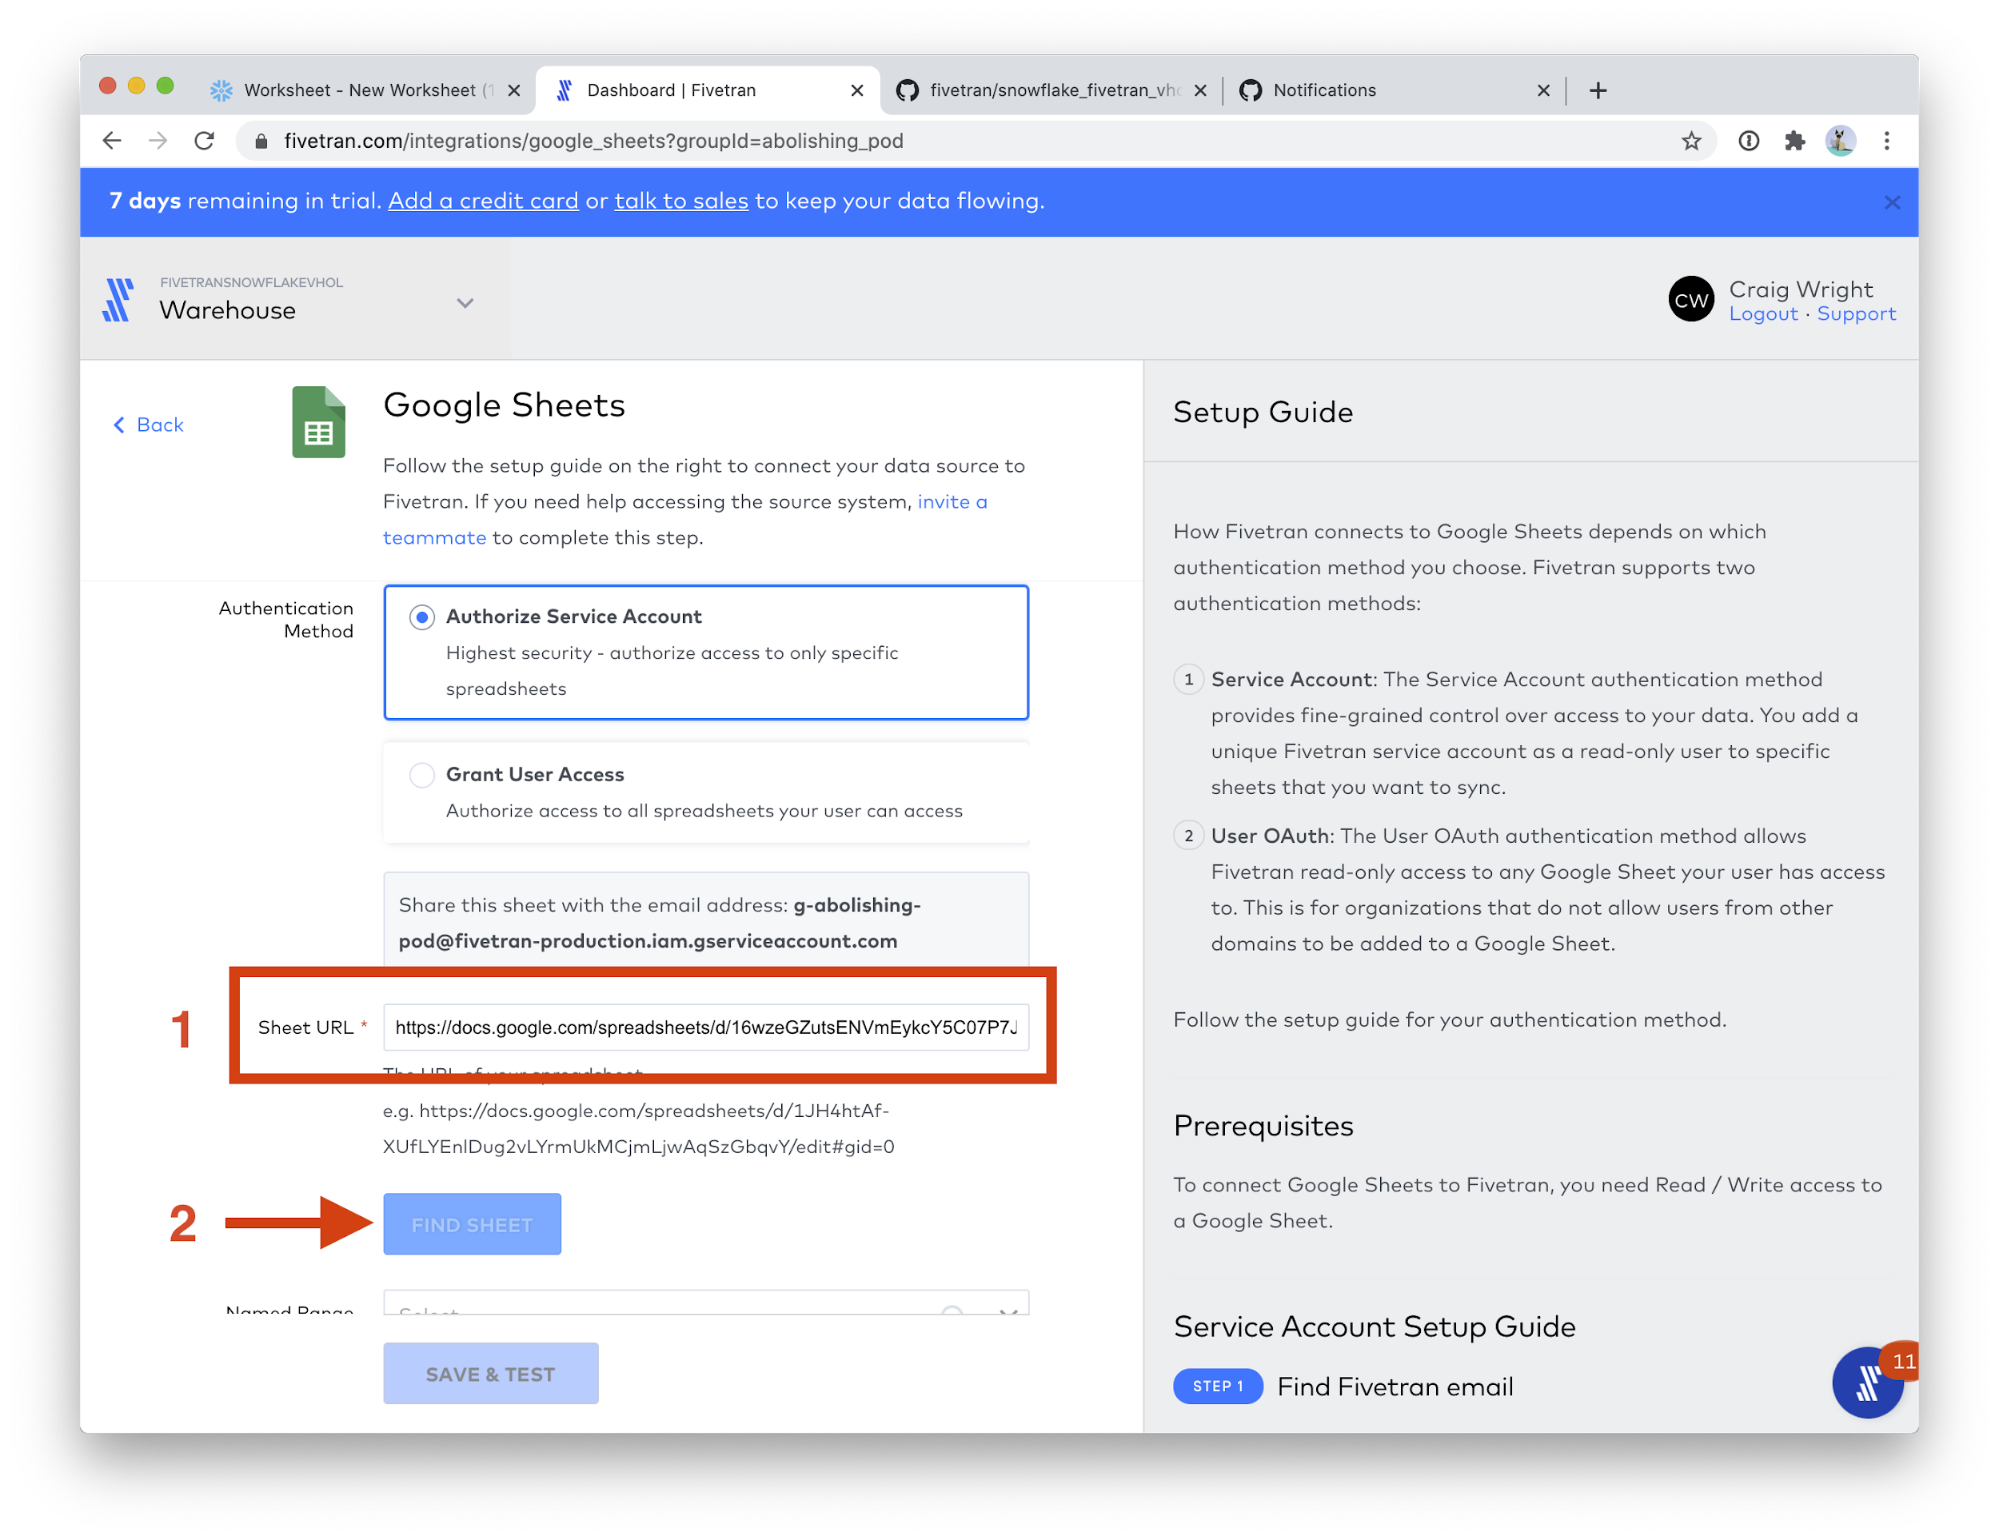Go back using the Back link

point(149,425)
